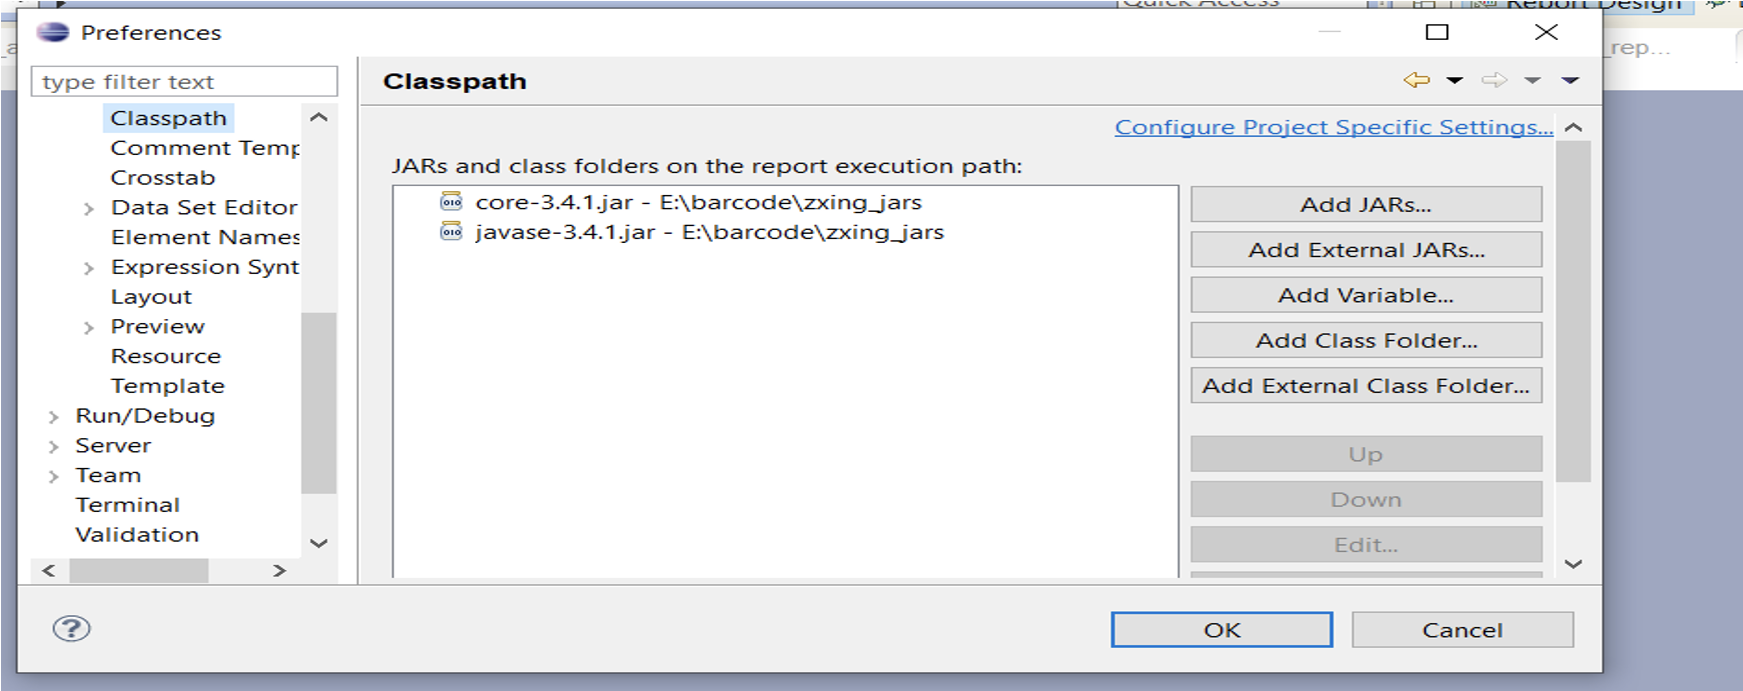Open the preferences view menu arrow
Screen dimensions: 1743x691
(1570, 81)
